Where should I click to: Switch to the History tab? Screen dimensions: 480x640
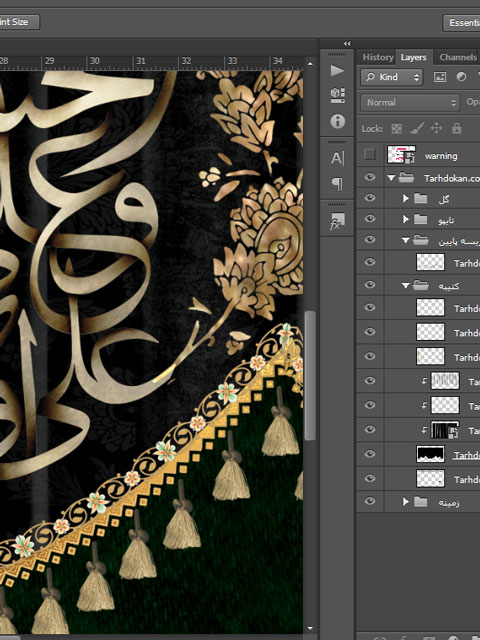[x=378, y=58]
